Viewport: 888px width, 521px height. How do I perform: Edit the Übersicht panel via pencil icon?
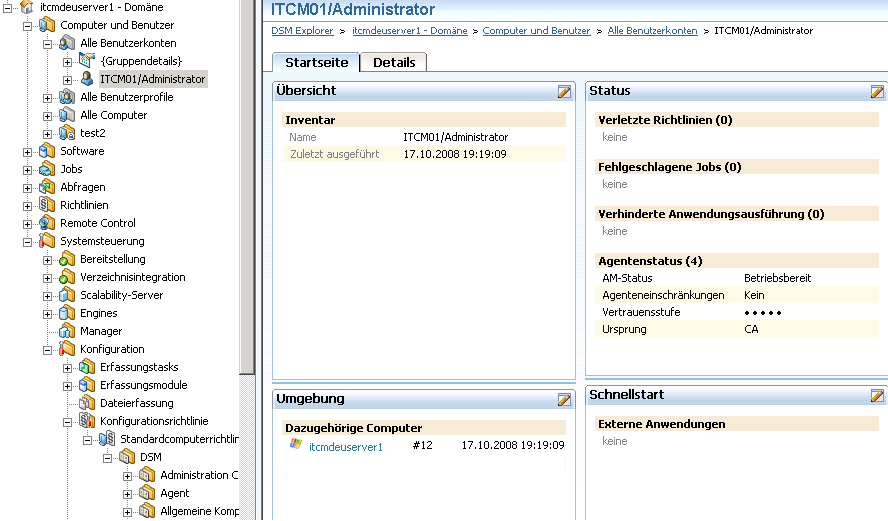click(x=564, y=92)
